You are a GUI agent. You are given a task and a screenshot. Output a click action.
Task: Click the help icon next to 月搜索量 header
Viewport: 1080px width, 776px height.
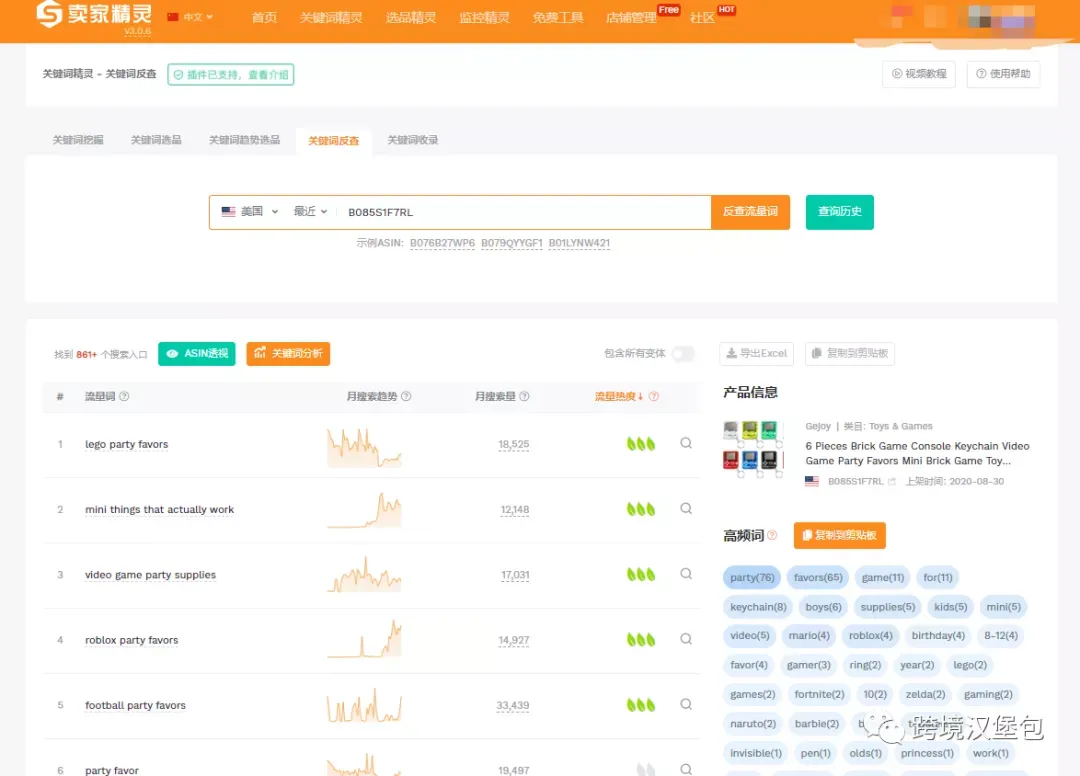pyautogui.click(x=524, y=396)
